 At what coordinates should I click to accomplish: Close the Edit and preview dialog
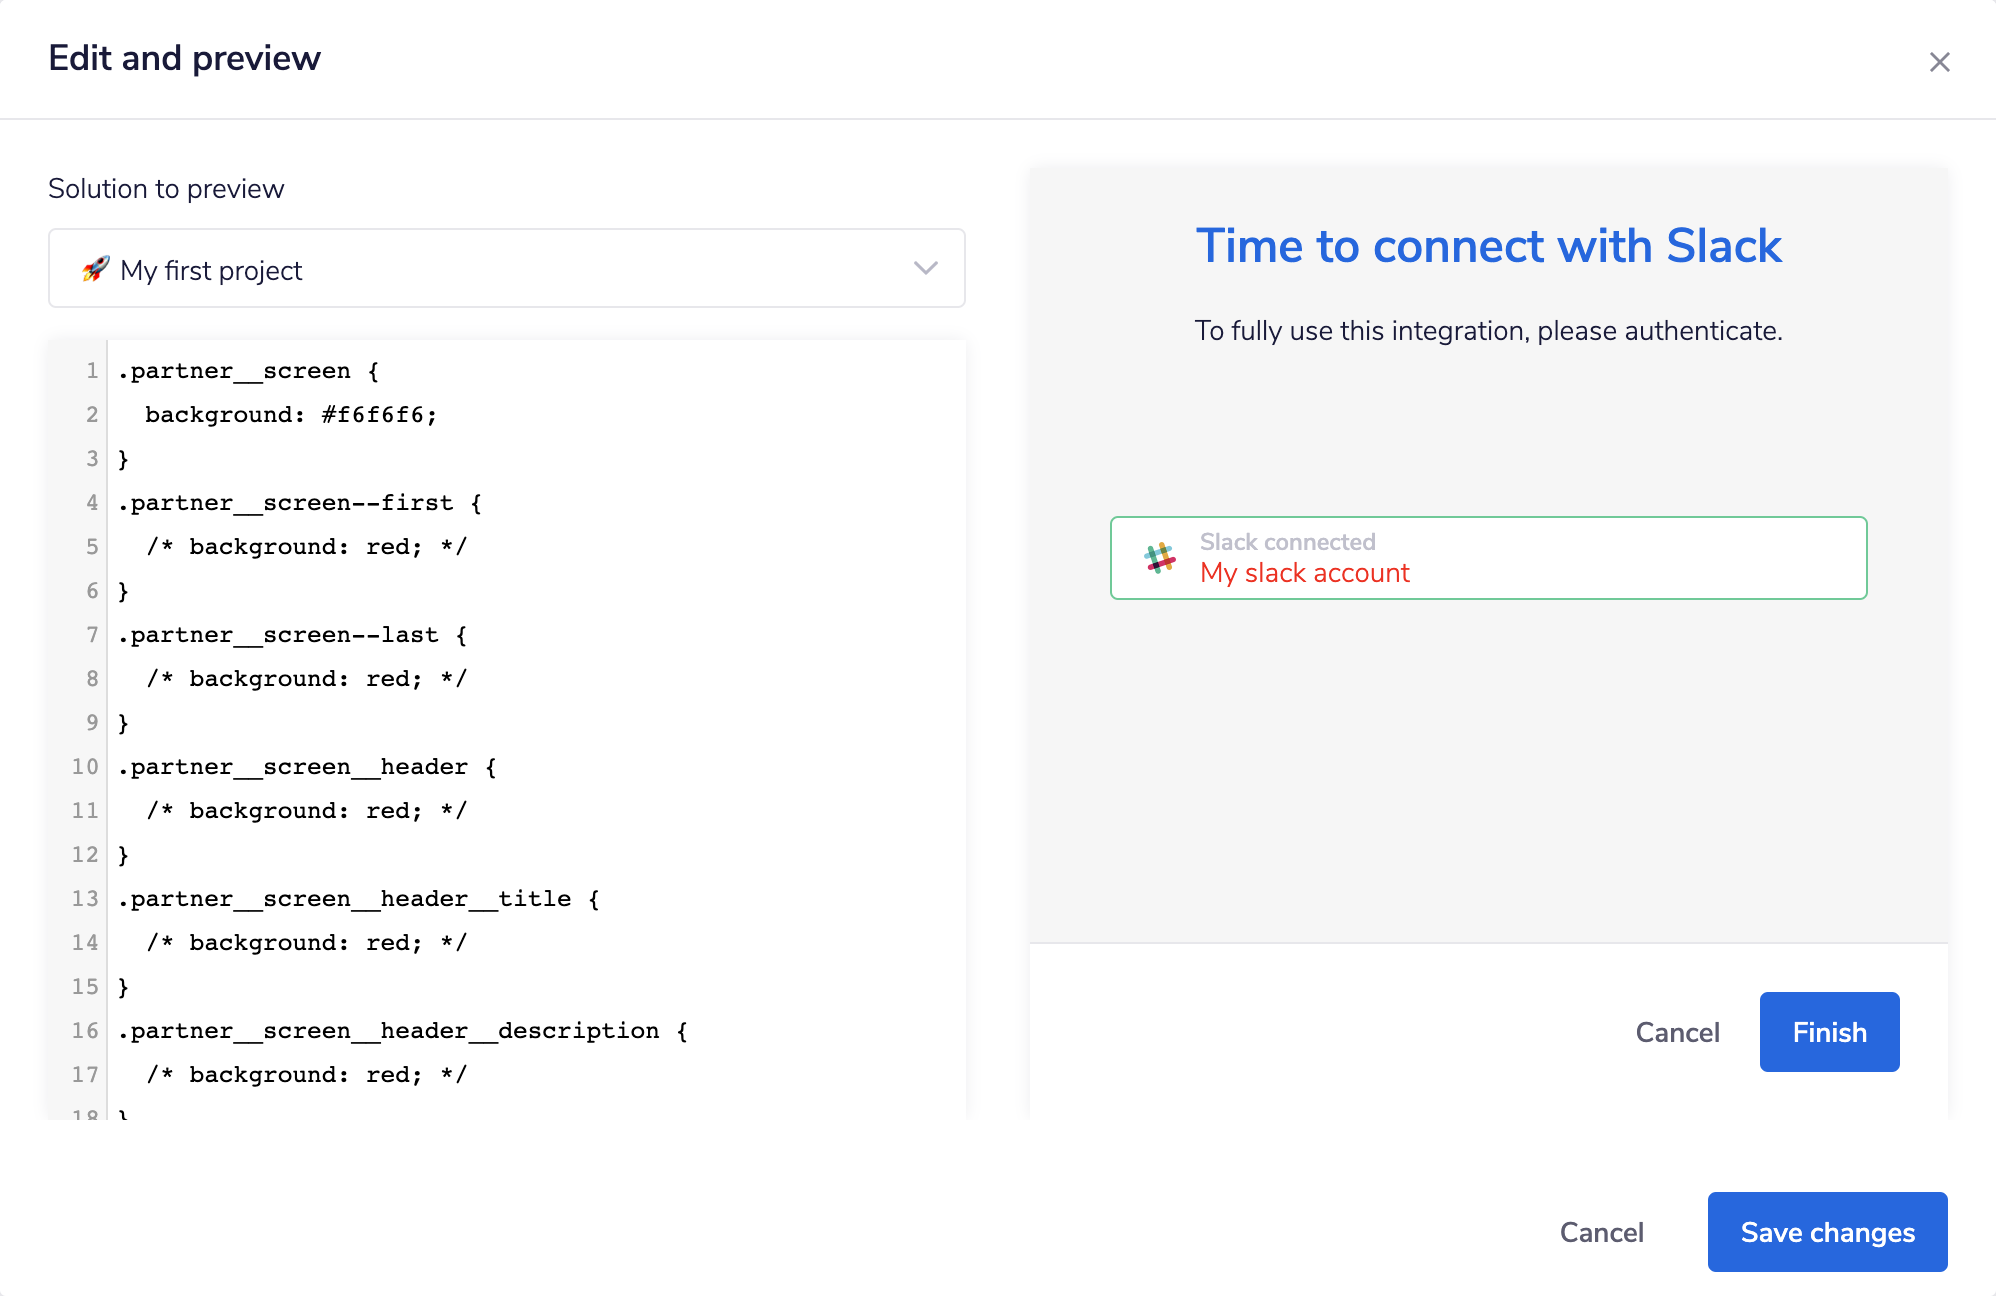pyautogui.click(x=1939, y=61)
